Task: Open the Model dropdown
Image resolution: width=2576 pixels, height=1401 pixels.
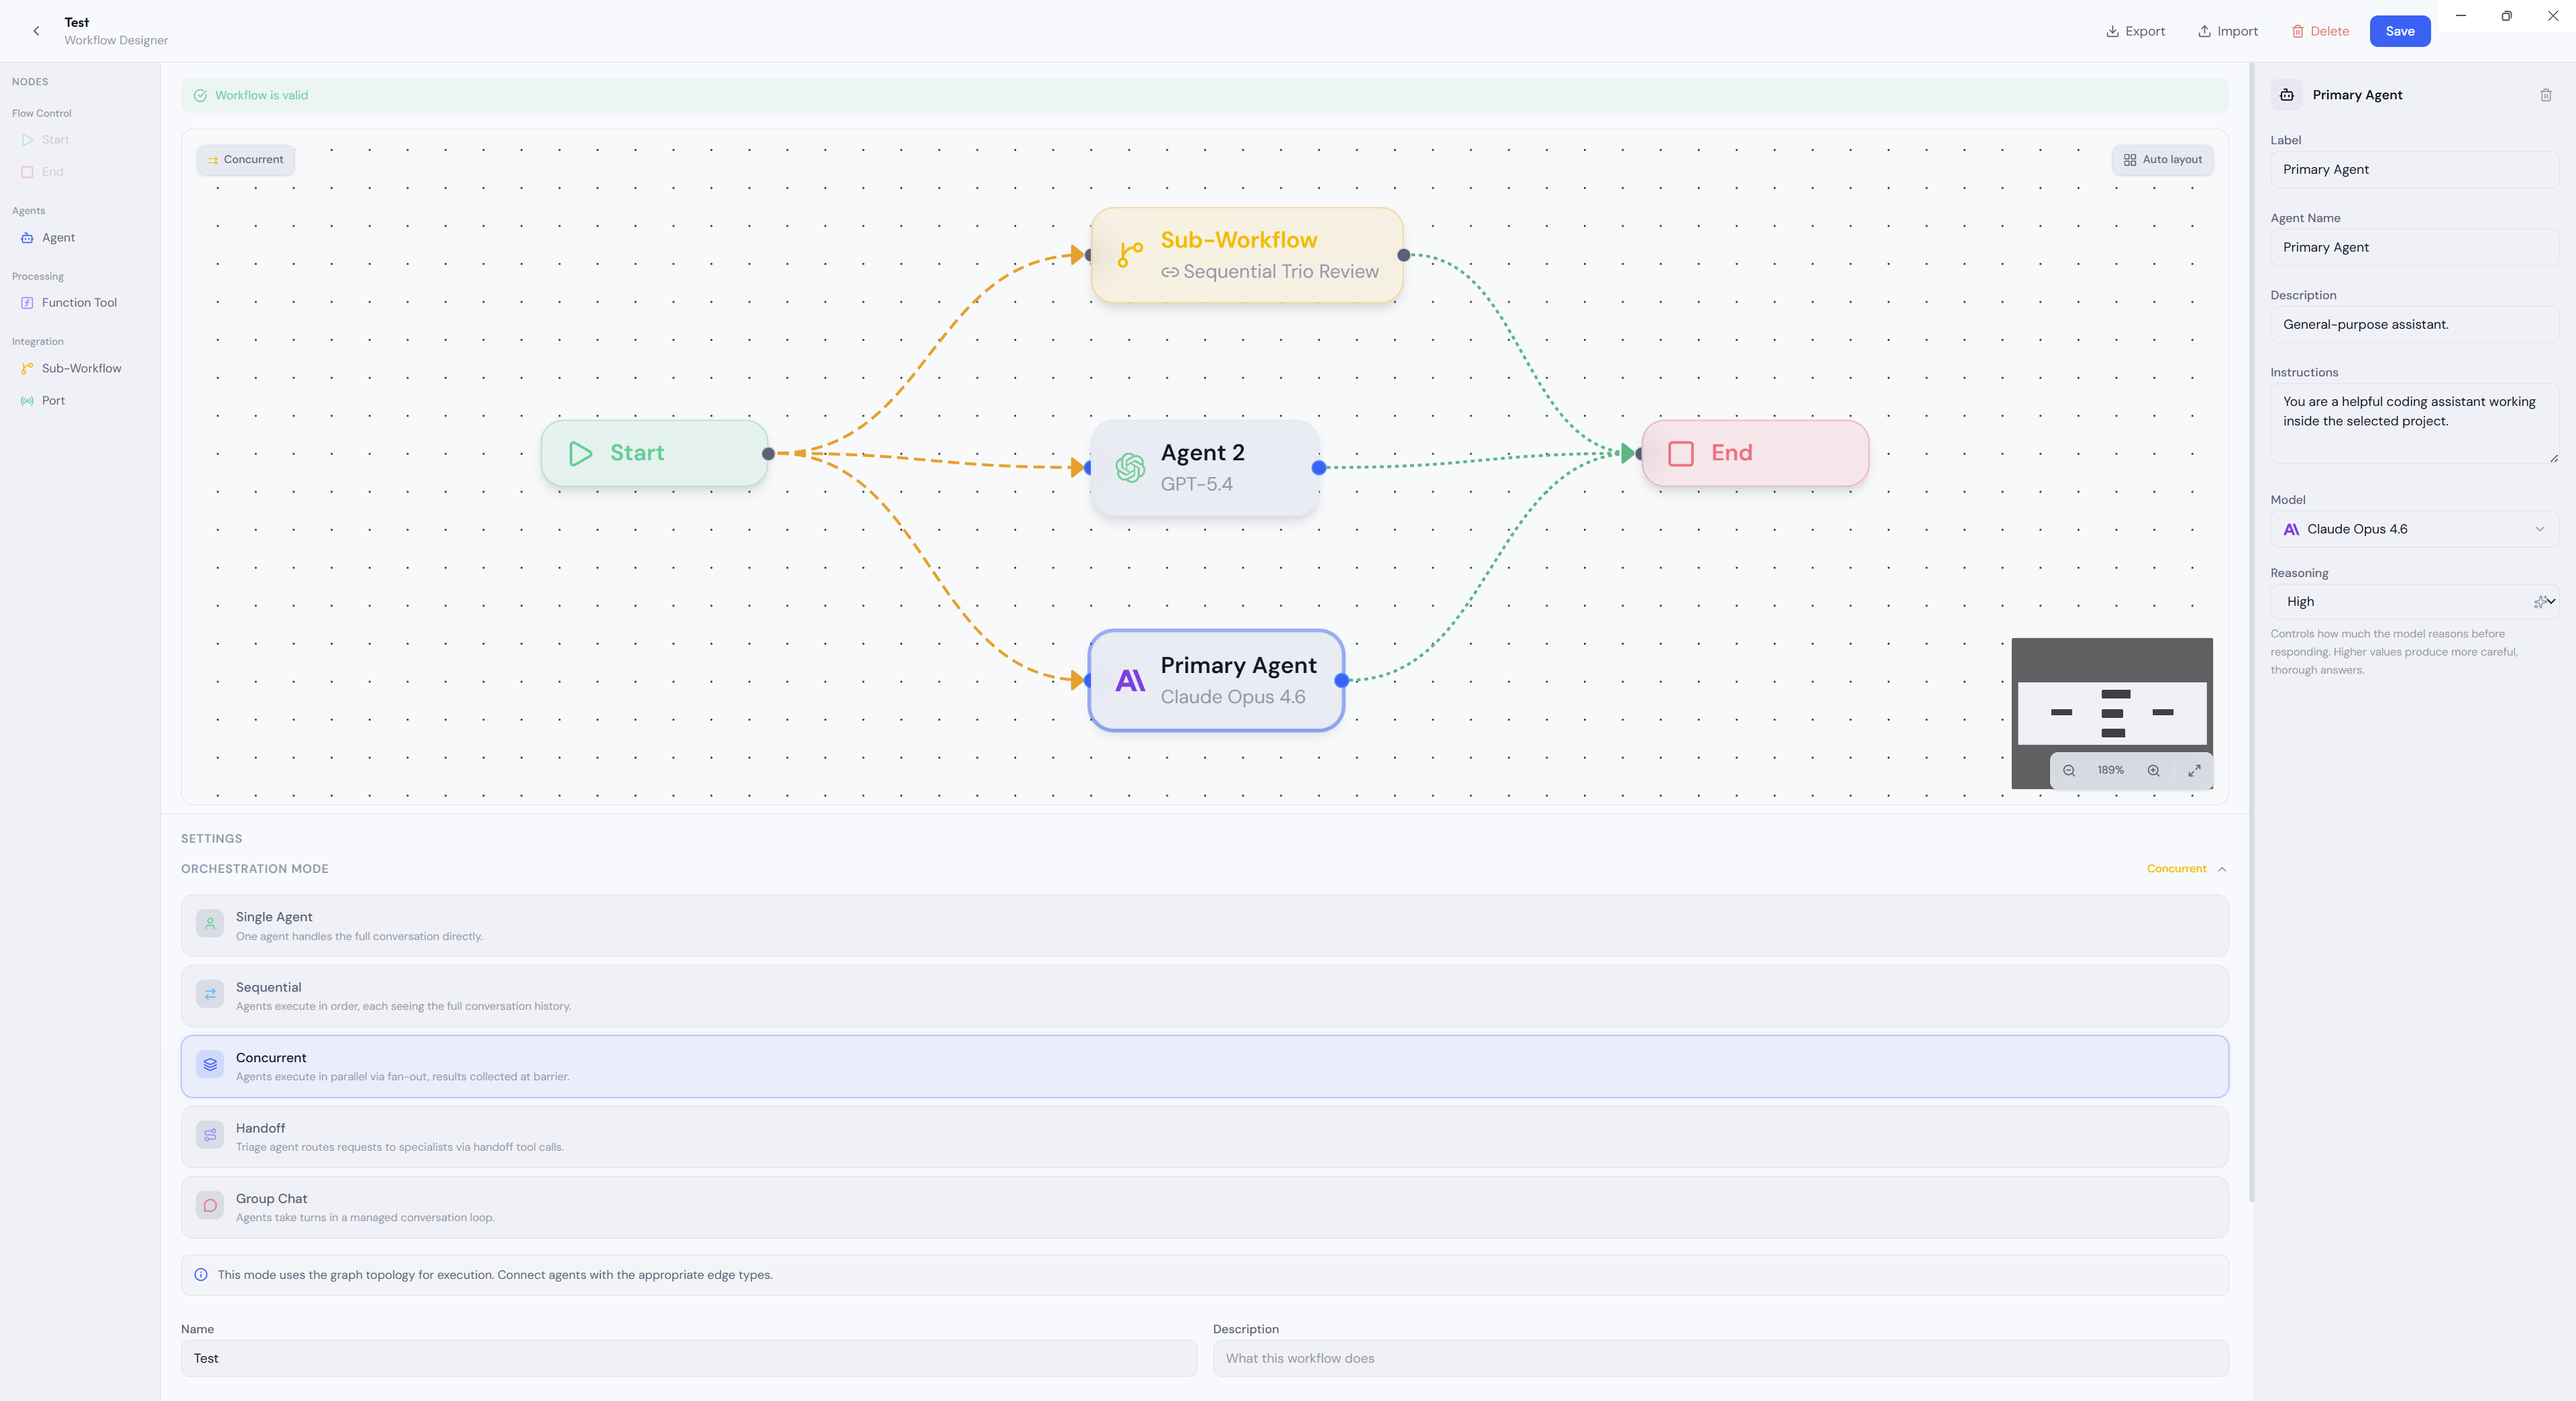Action: 2414,530
